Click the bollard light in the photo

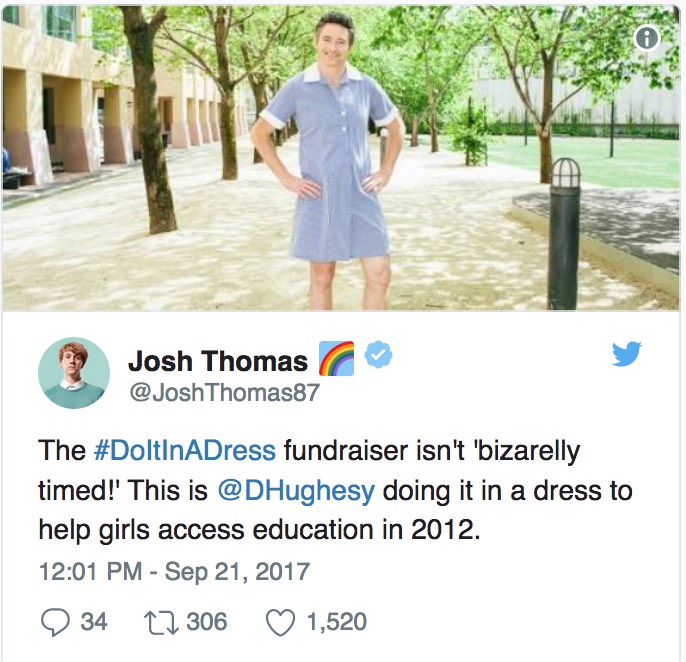[564, 234]
